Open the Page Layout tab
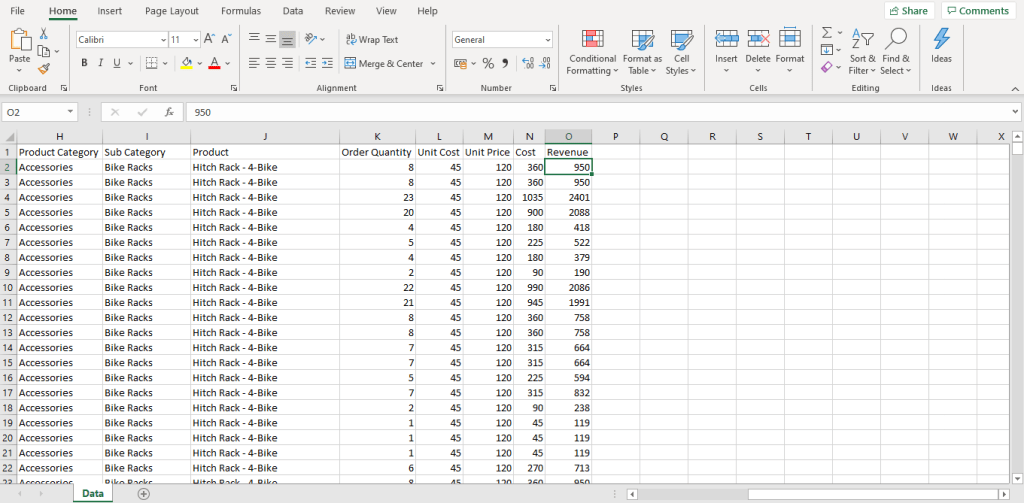Screen dimensions: 1024x503 coord(171,11)
